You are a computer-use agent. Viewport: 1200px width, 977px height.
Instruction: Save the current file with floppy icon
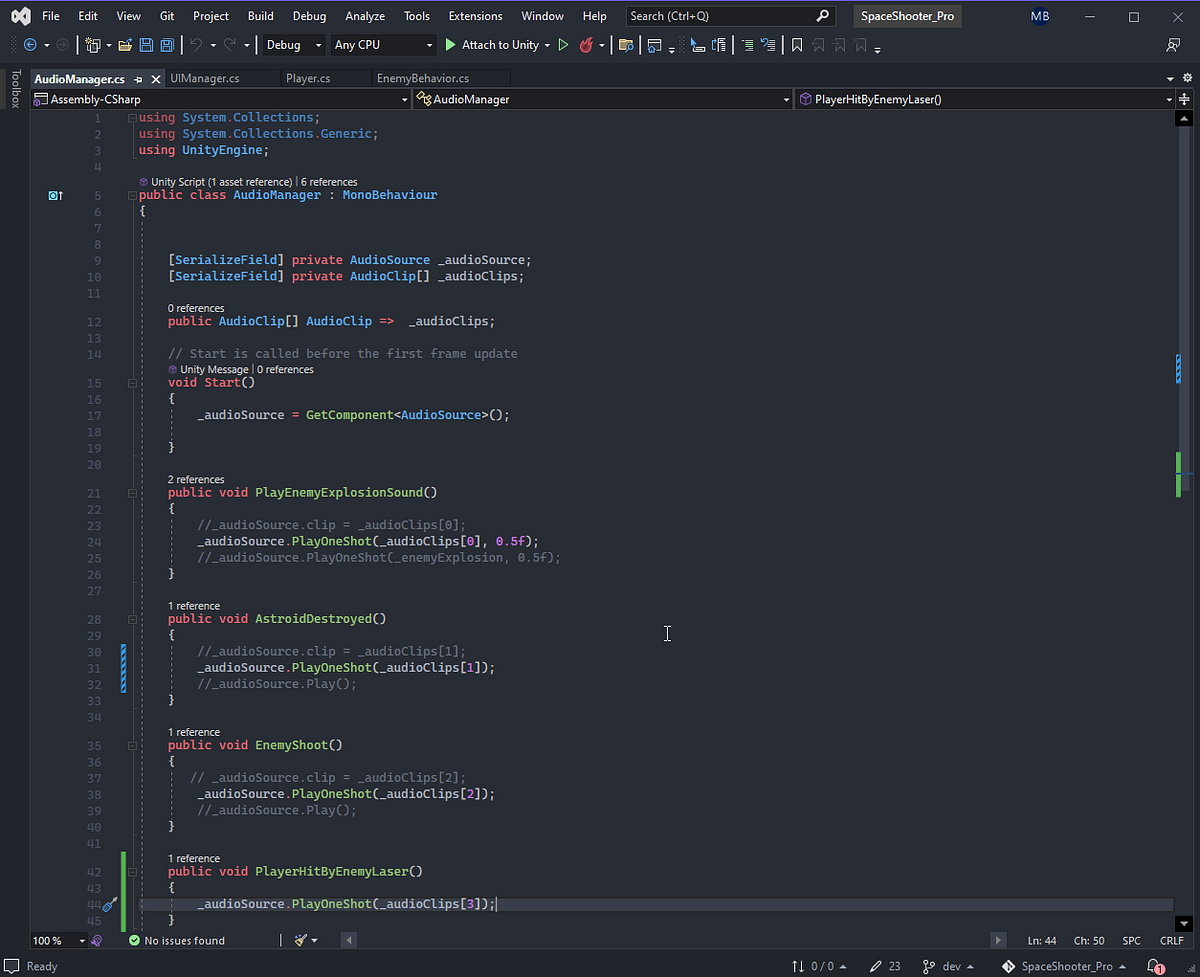pyautogui.click(x=146, y=45)
